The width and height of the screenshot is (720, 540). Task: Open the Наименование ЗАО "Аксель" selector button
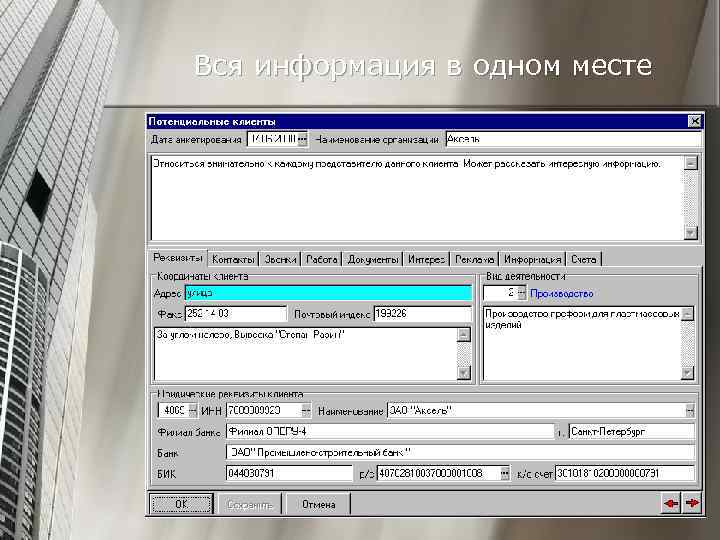coord(690,411)
